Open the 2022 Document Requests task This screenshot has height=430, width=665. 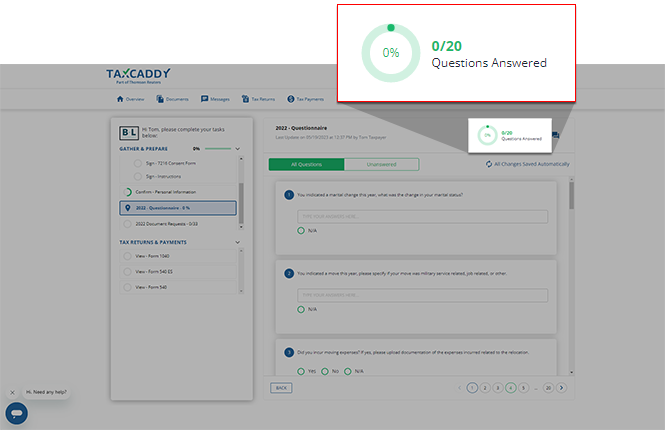point(178,224)
